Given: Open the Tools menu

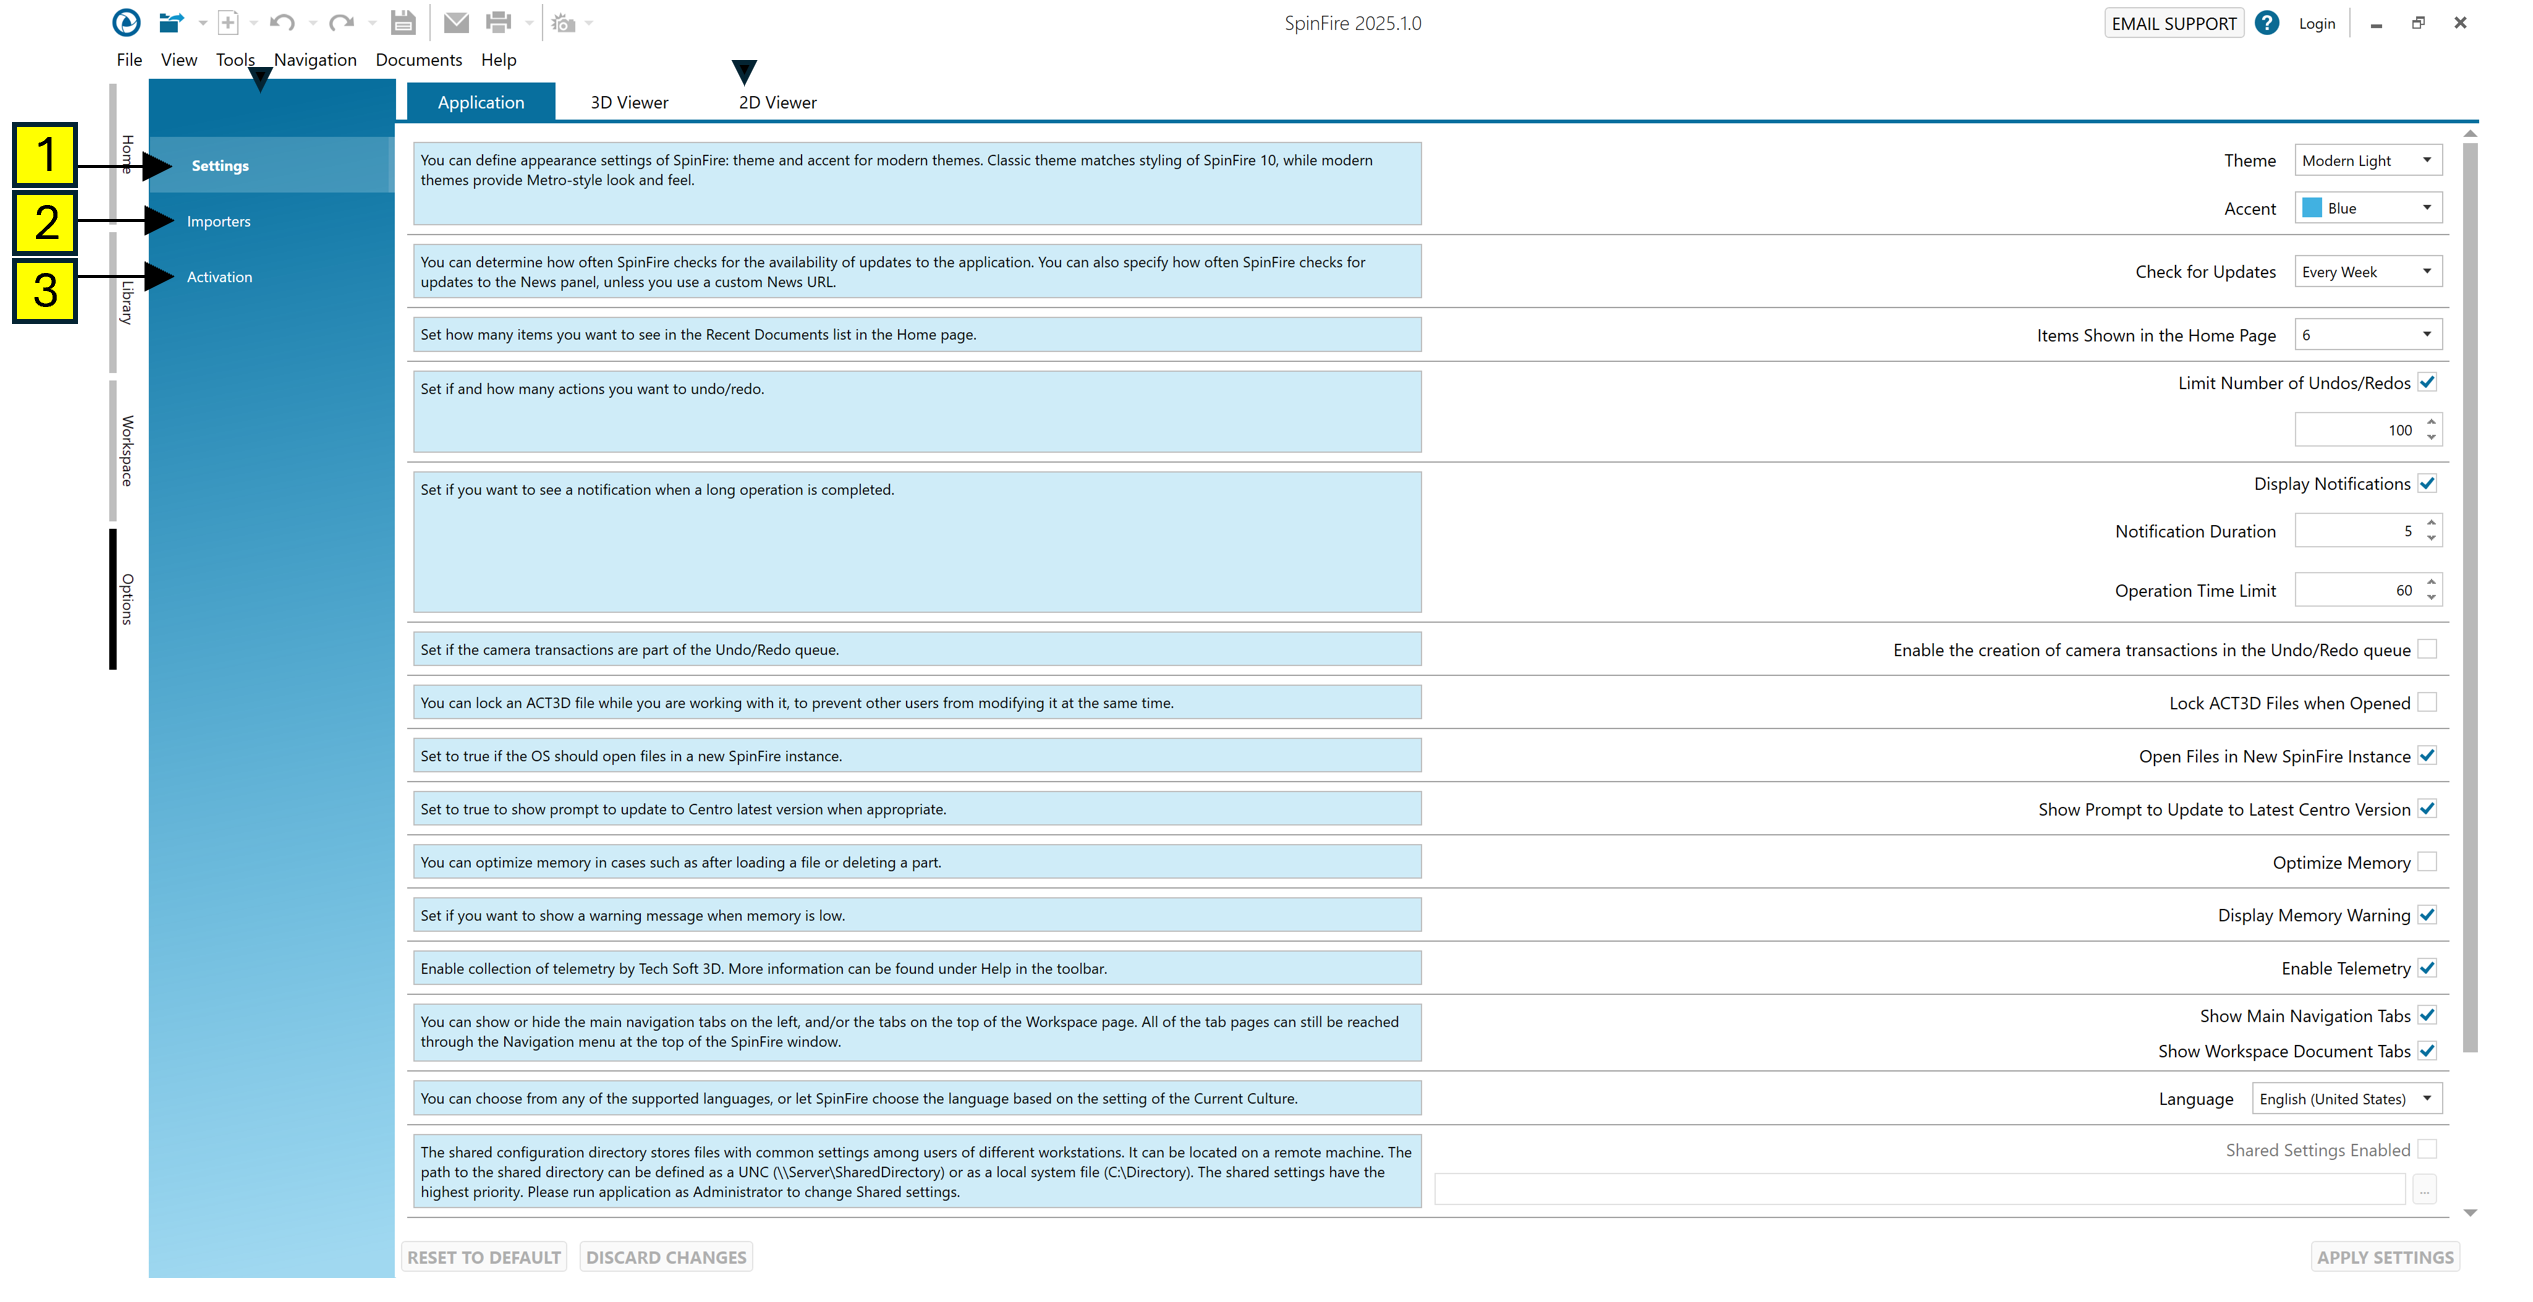Looking at the screenshot, I should [235, 60].
